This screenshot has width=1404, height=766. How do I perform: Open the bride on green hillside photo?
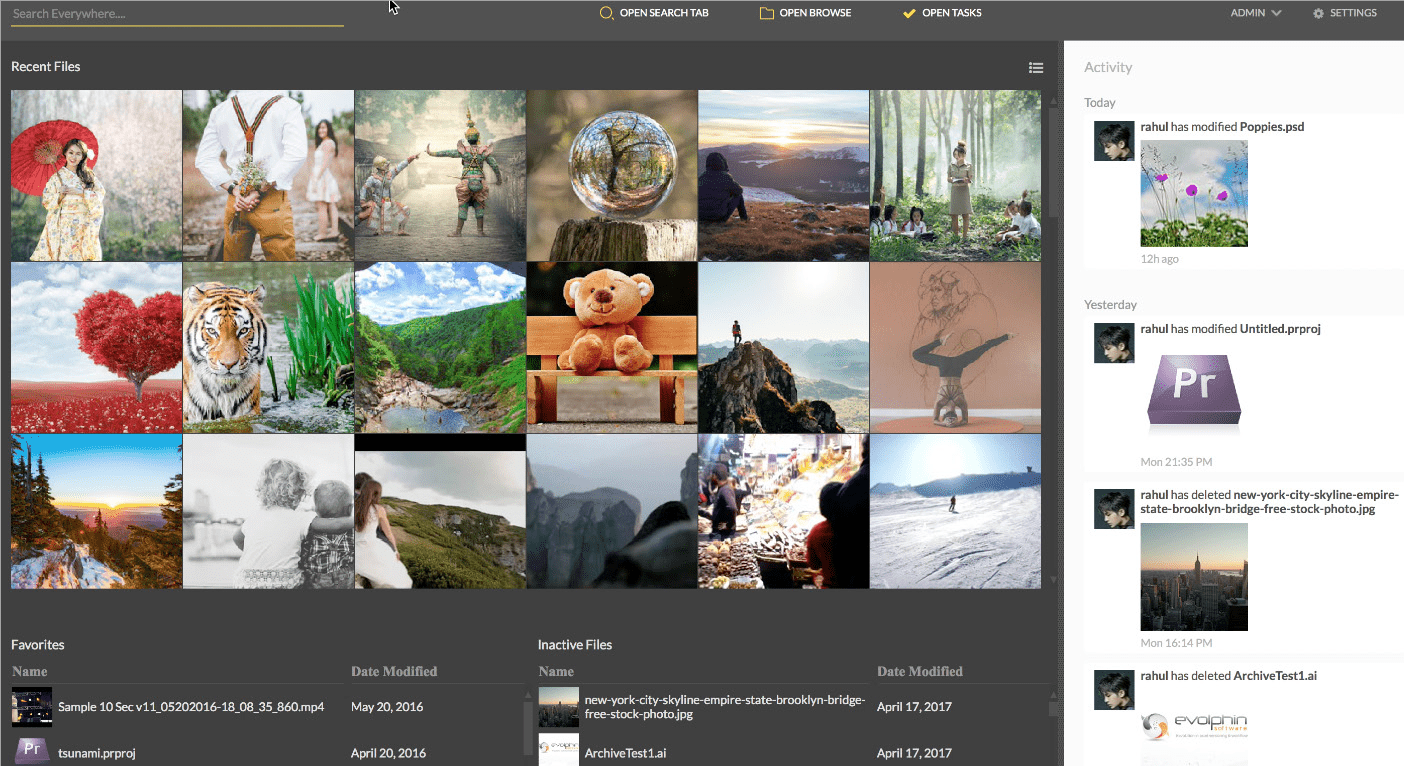click(x=440, y=511)
